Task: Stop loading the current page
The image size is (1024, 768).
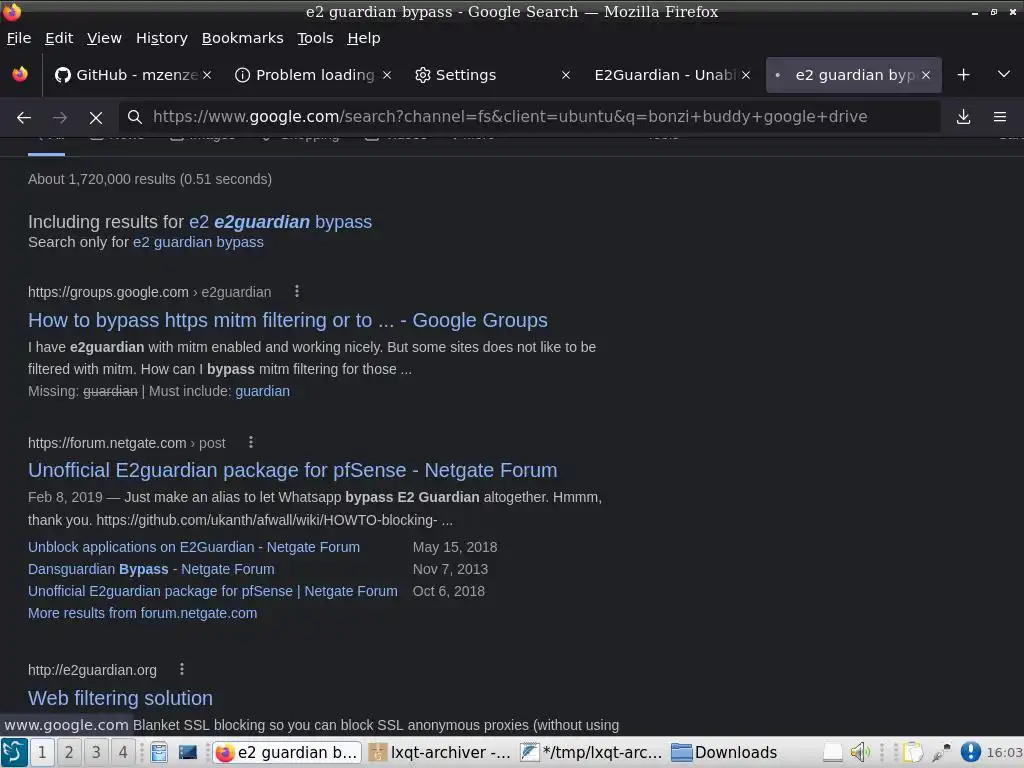Action: 96,118
